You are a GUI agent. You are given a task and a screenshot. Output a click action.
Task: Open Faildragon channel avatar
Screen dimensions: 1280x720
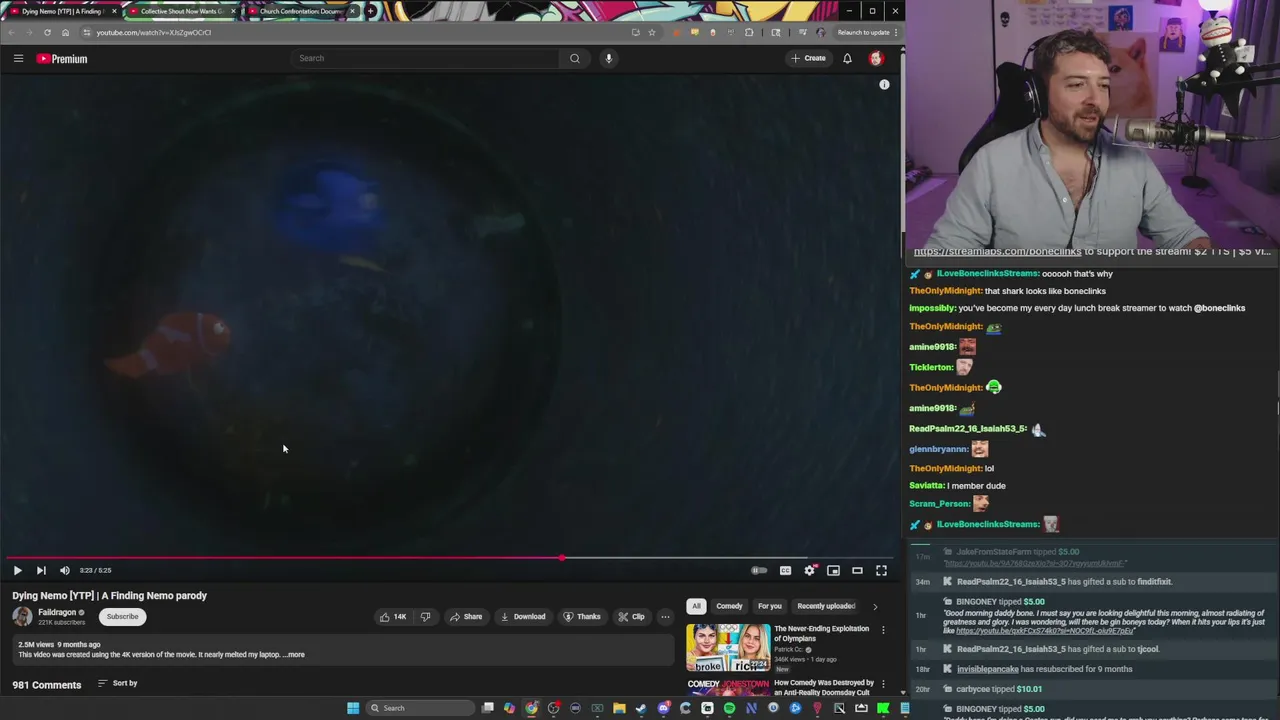click(22, 616)
